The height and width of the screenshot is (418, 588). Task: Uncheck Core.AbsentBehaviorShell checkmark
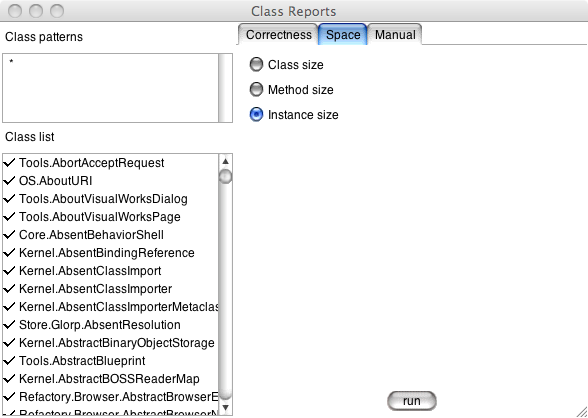click(x=9, y=234)
